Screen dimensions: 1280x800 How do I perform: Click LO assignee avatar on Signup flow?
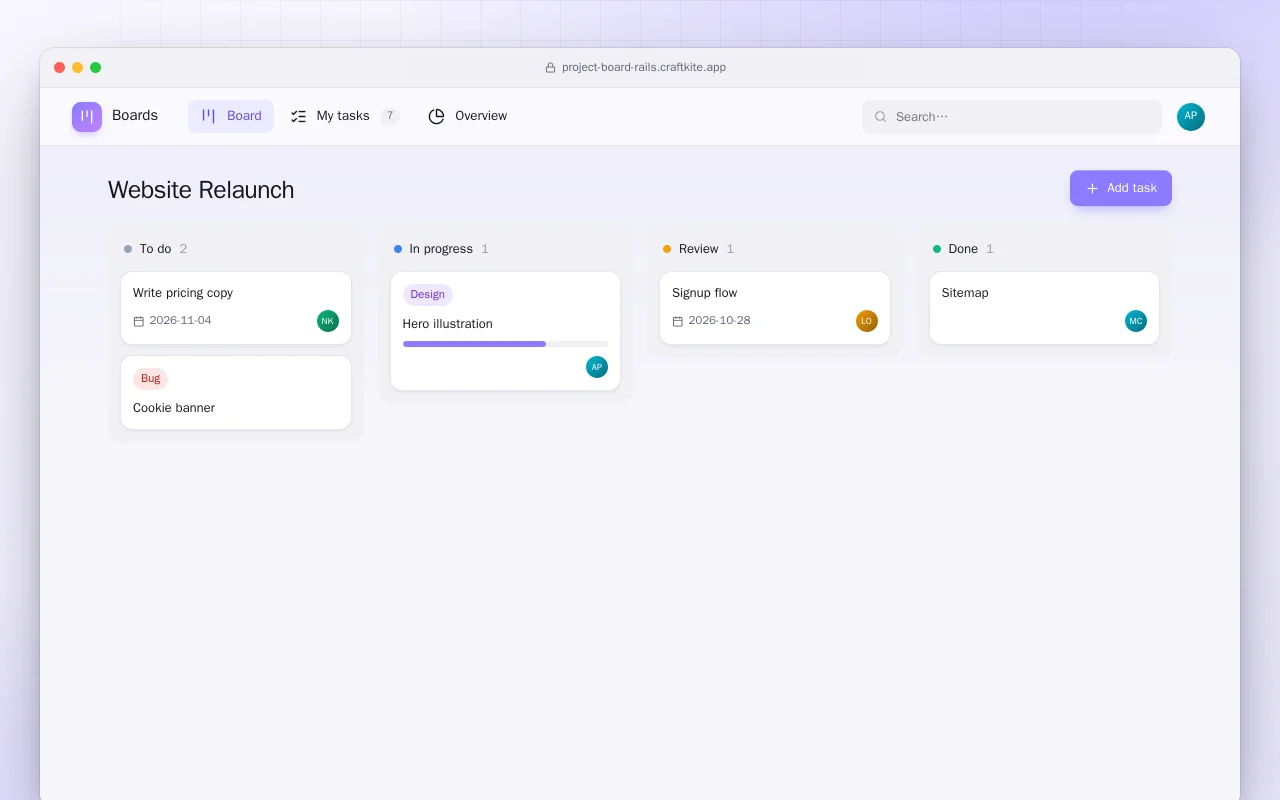(867, 321)
